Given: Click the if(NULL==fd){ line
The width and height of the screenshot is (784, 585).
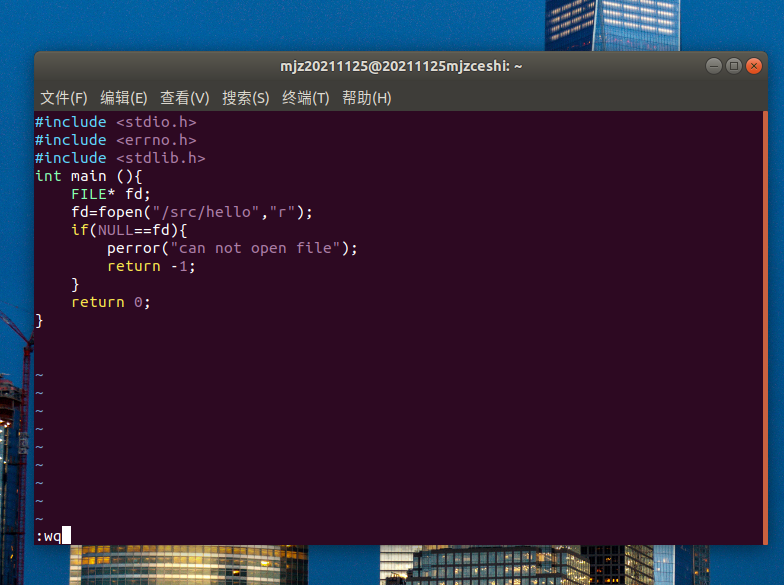Looking at the screenshot, I should [x=129, y=230].
